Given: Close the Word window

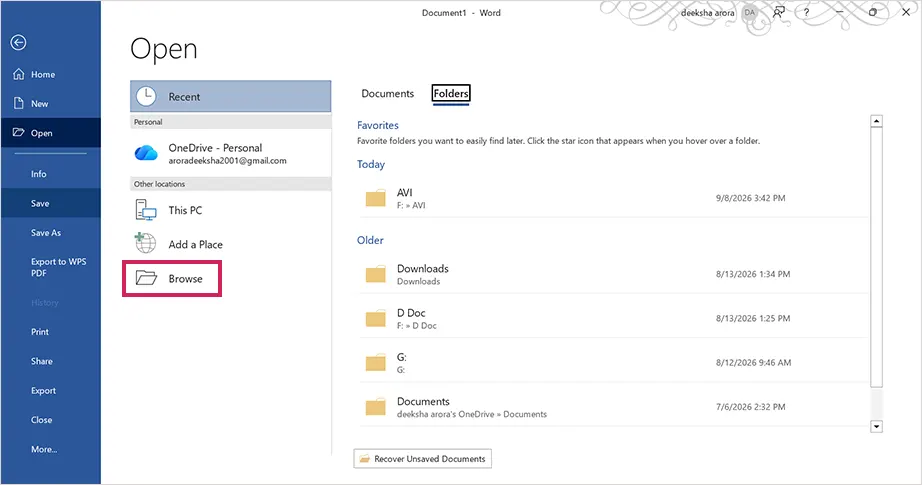Looking at the screenshot, I should pyautogui.click(x=906, y=12).
